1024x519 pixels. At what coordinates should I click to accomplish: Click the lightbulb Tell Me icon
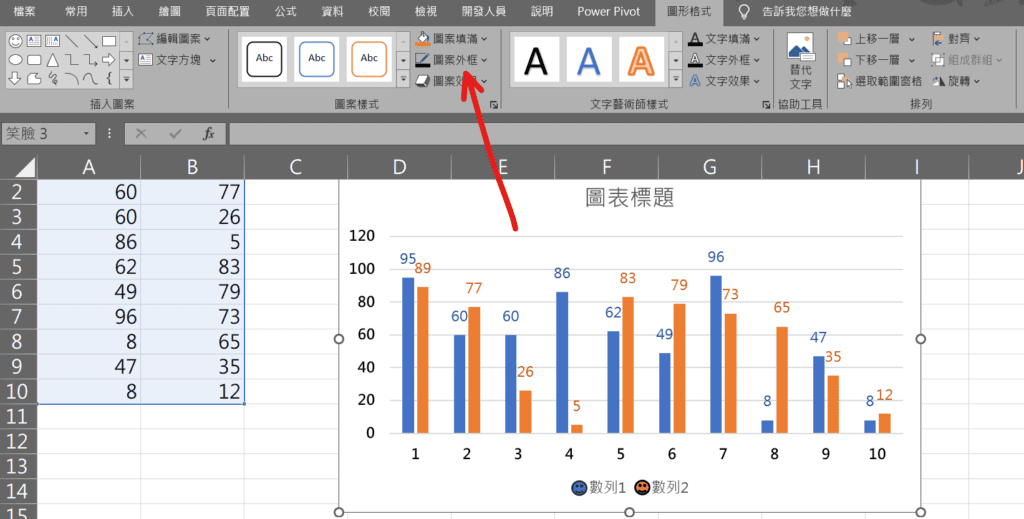(744, 12)
